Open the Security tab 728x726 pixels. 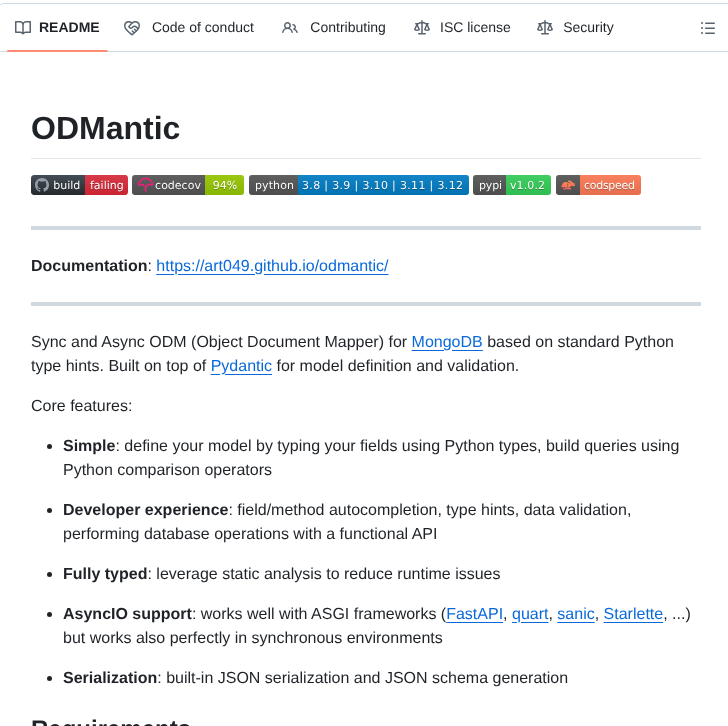[588, 28]
